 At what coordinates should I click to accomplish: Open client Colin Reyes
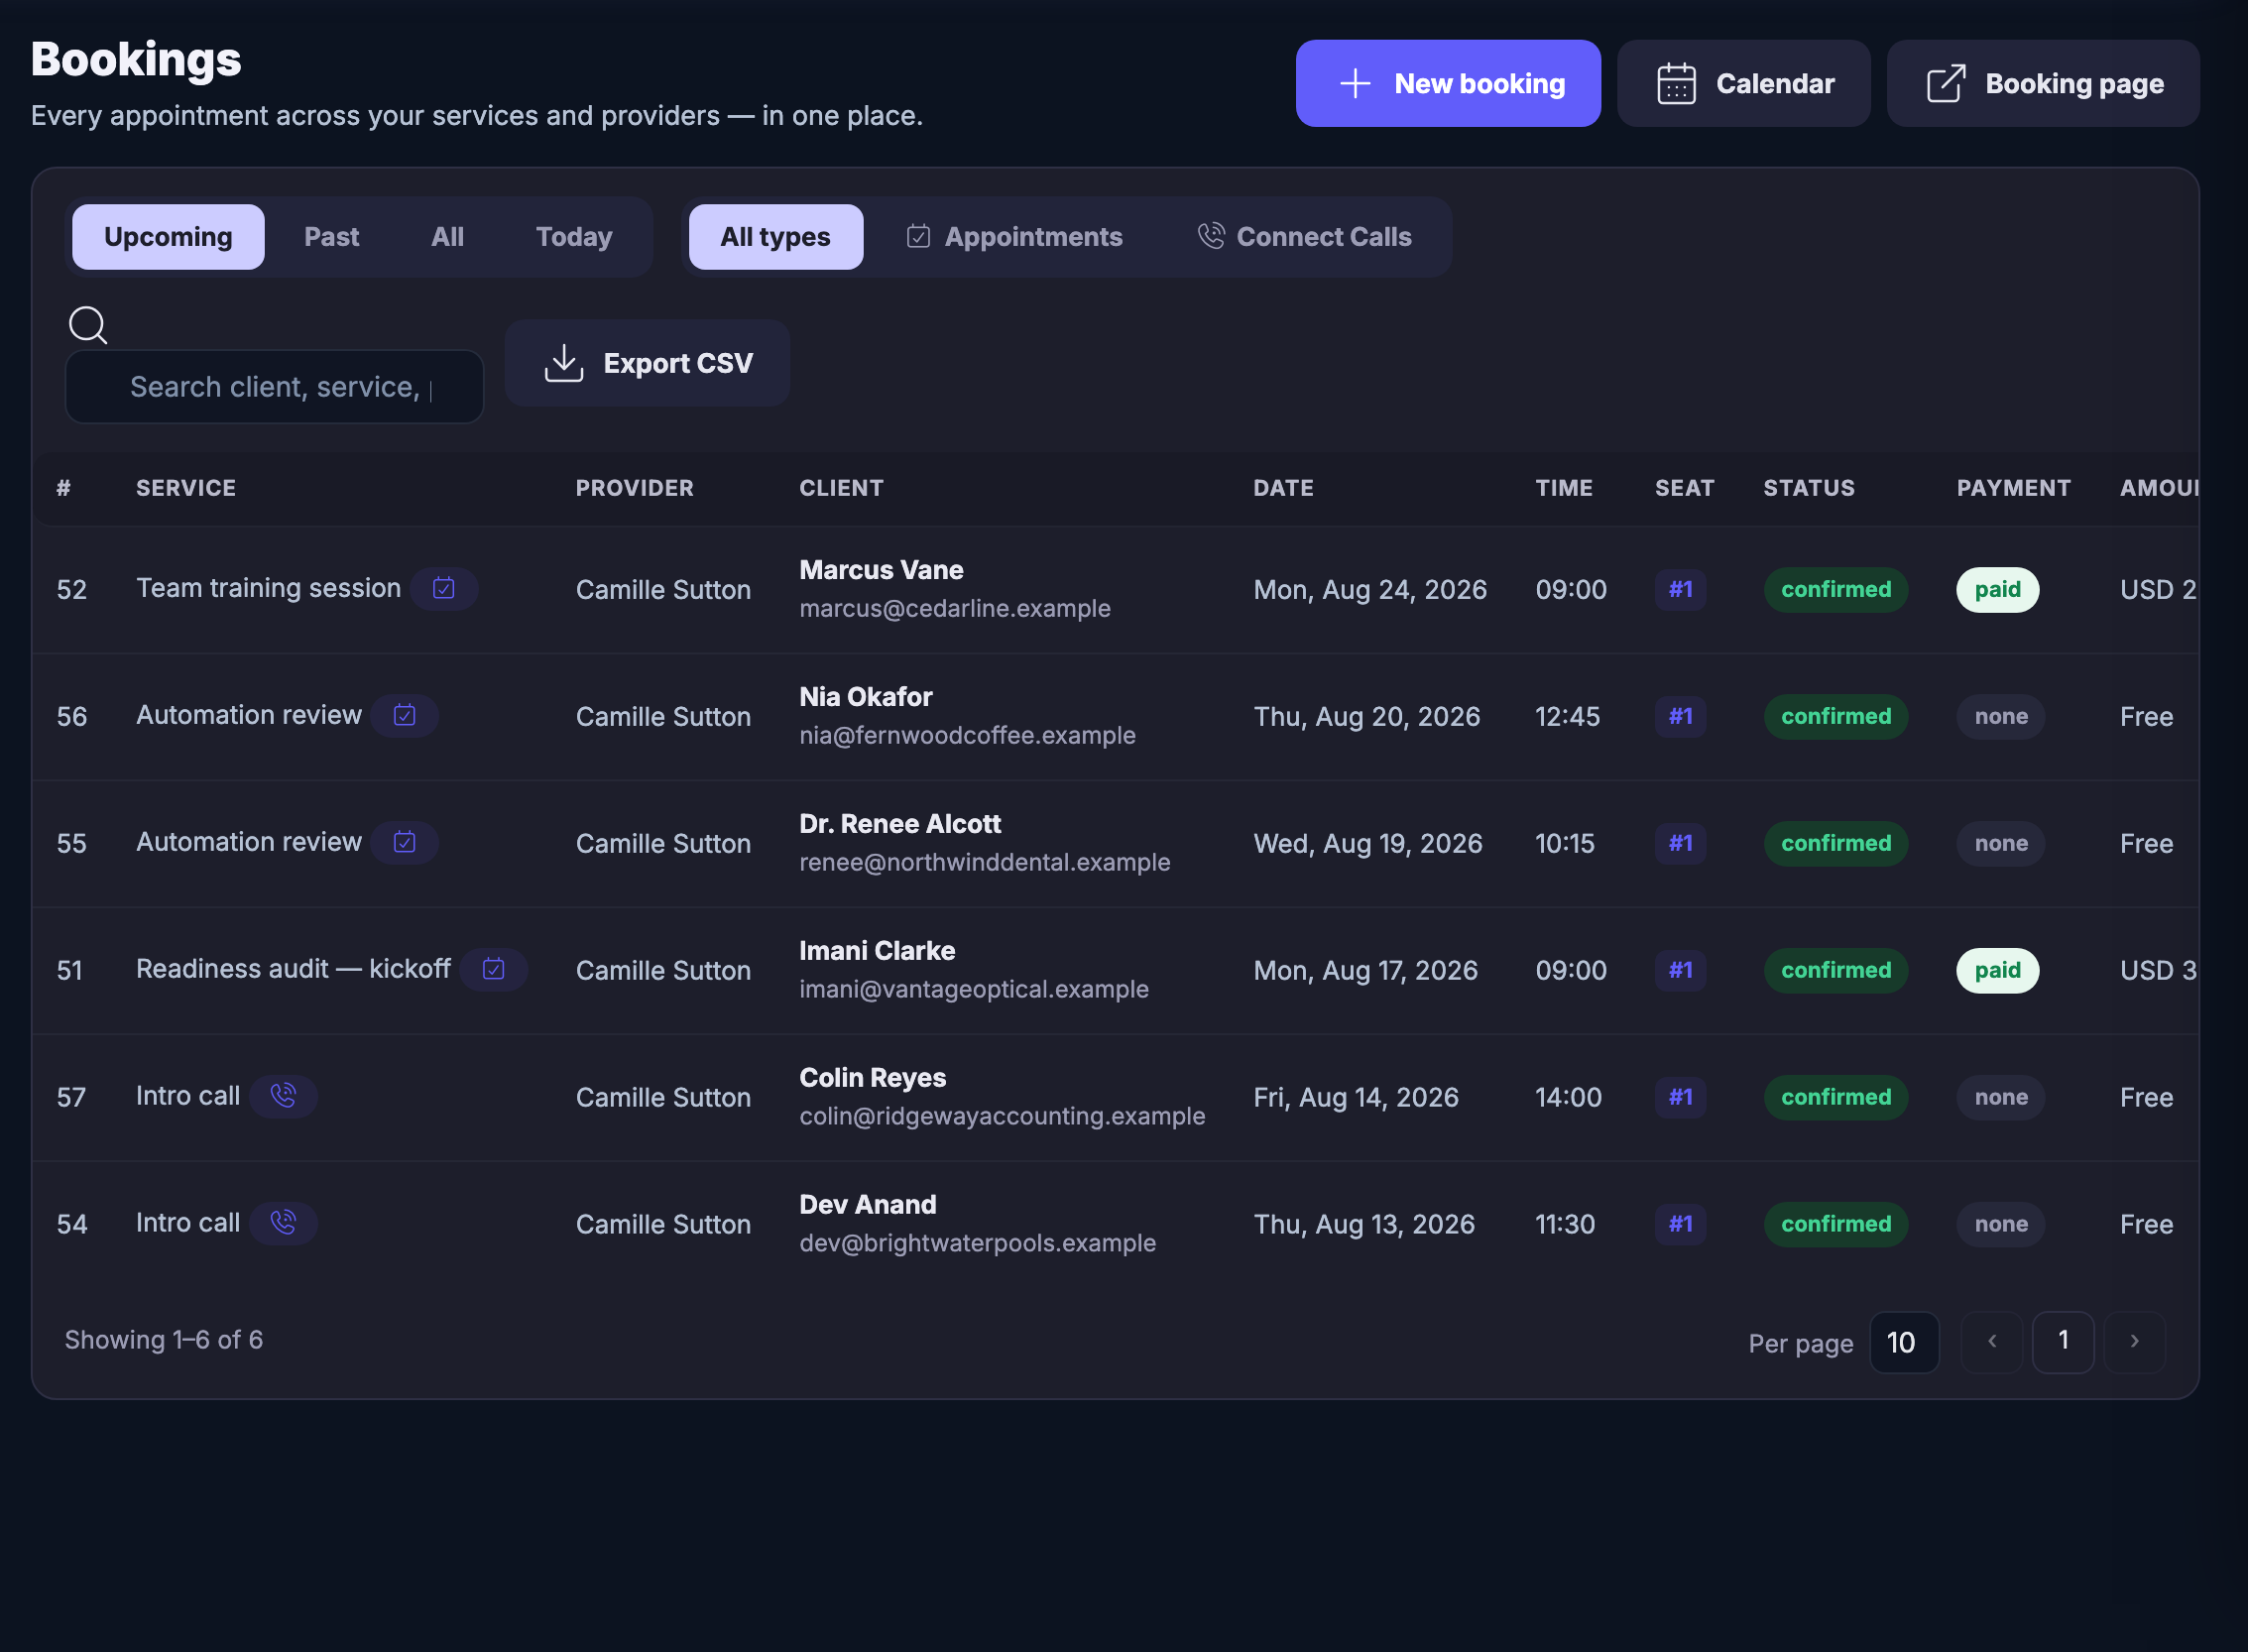click(872, 1078)
